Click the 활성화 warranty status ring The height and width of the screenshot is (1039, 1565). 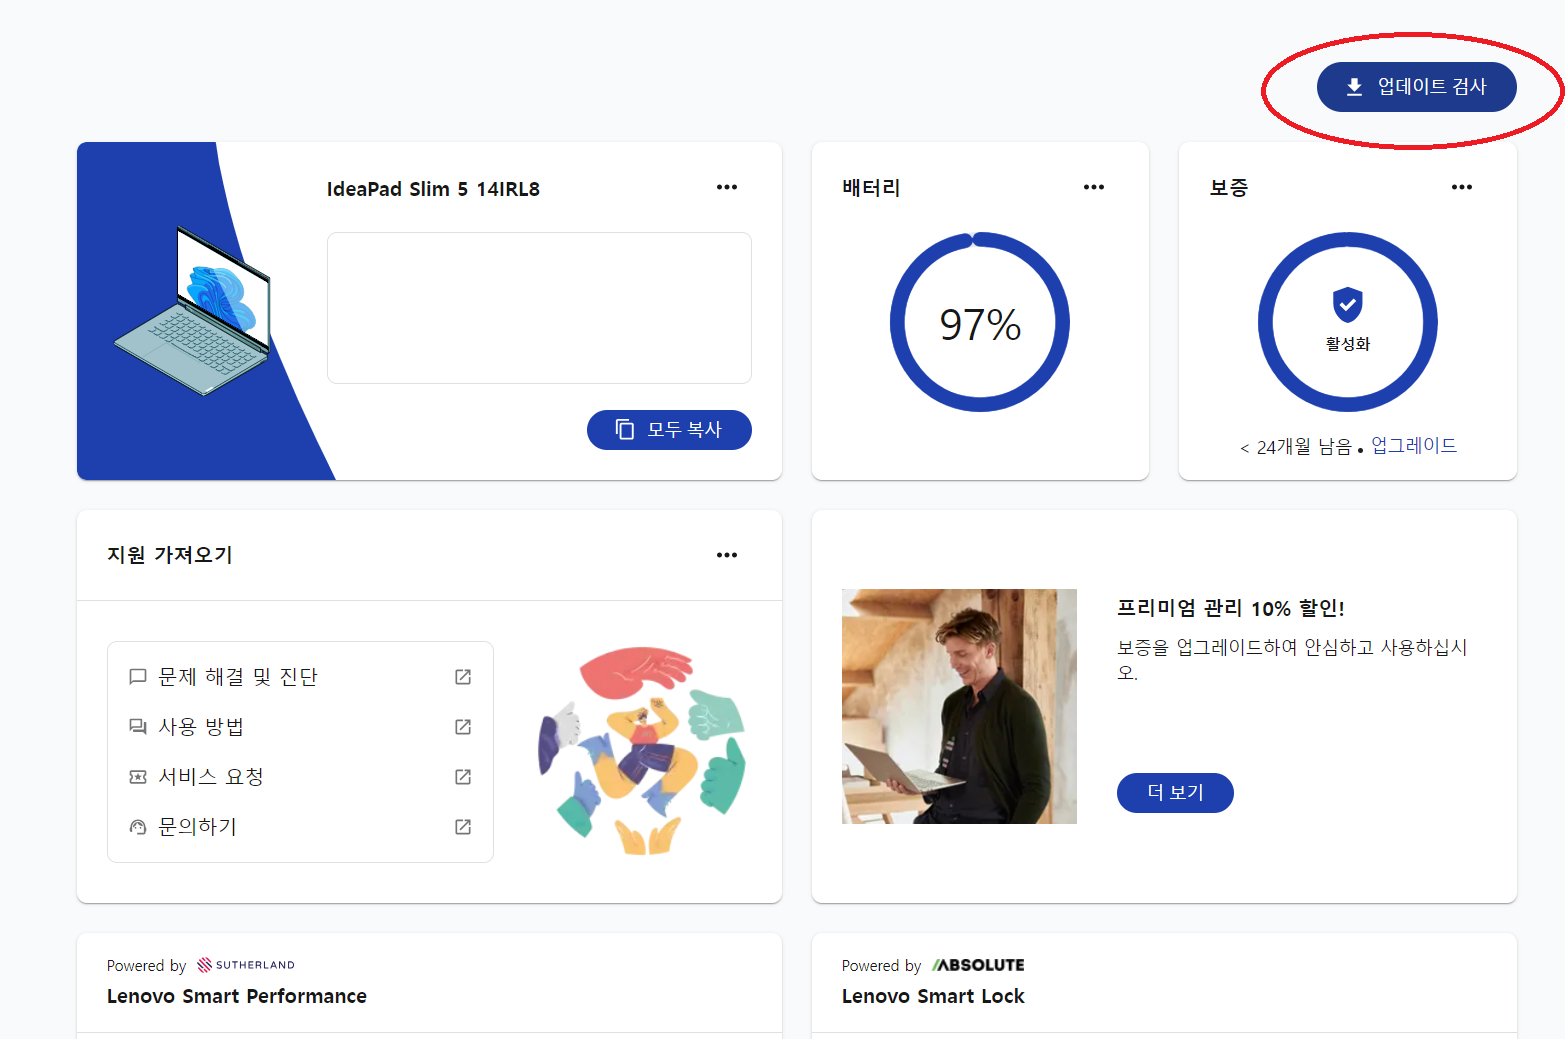pyautogui.click(x=1348, y=322)
